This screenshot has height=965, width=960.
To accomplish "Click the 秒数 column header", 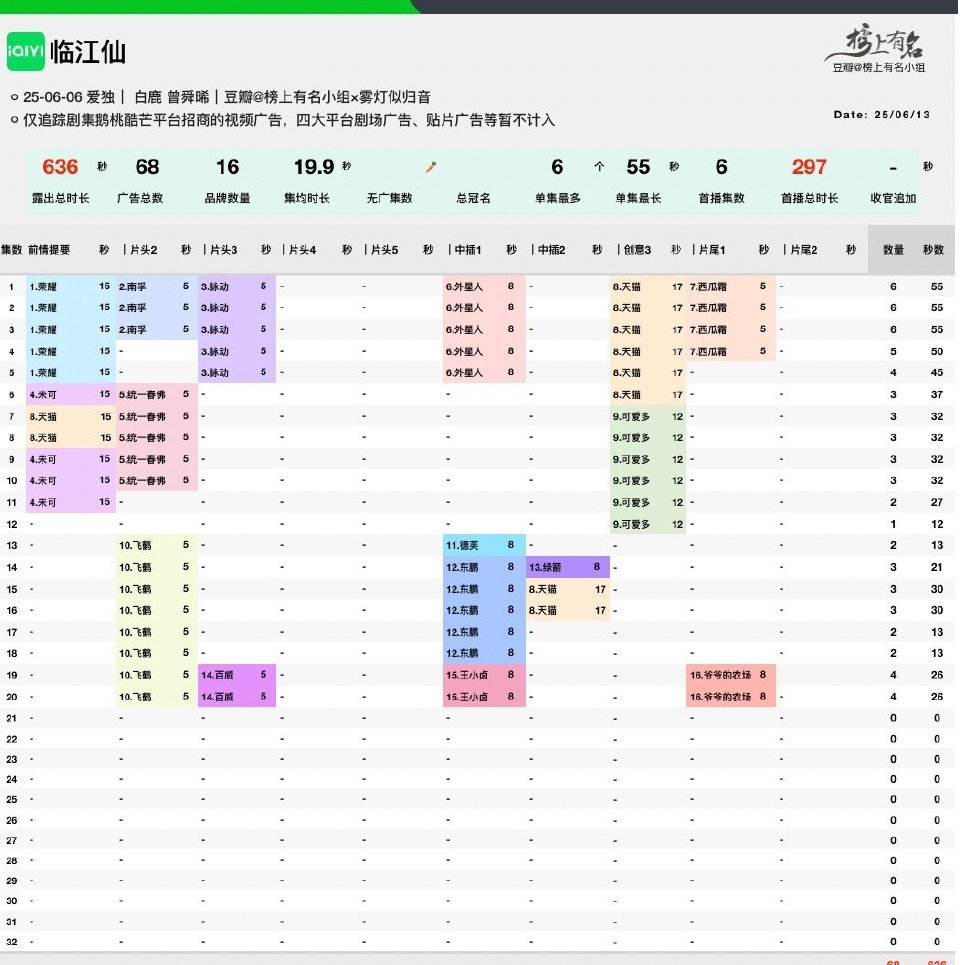I will tap(933, 250).
